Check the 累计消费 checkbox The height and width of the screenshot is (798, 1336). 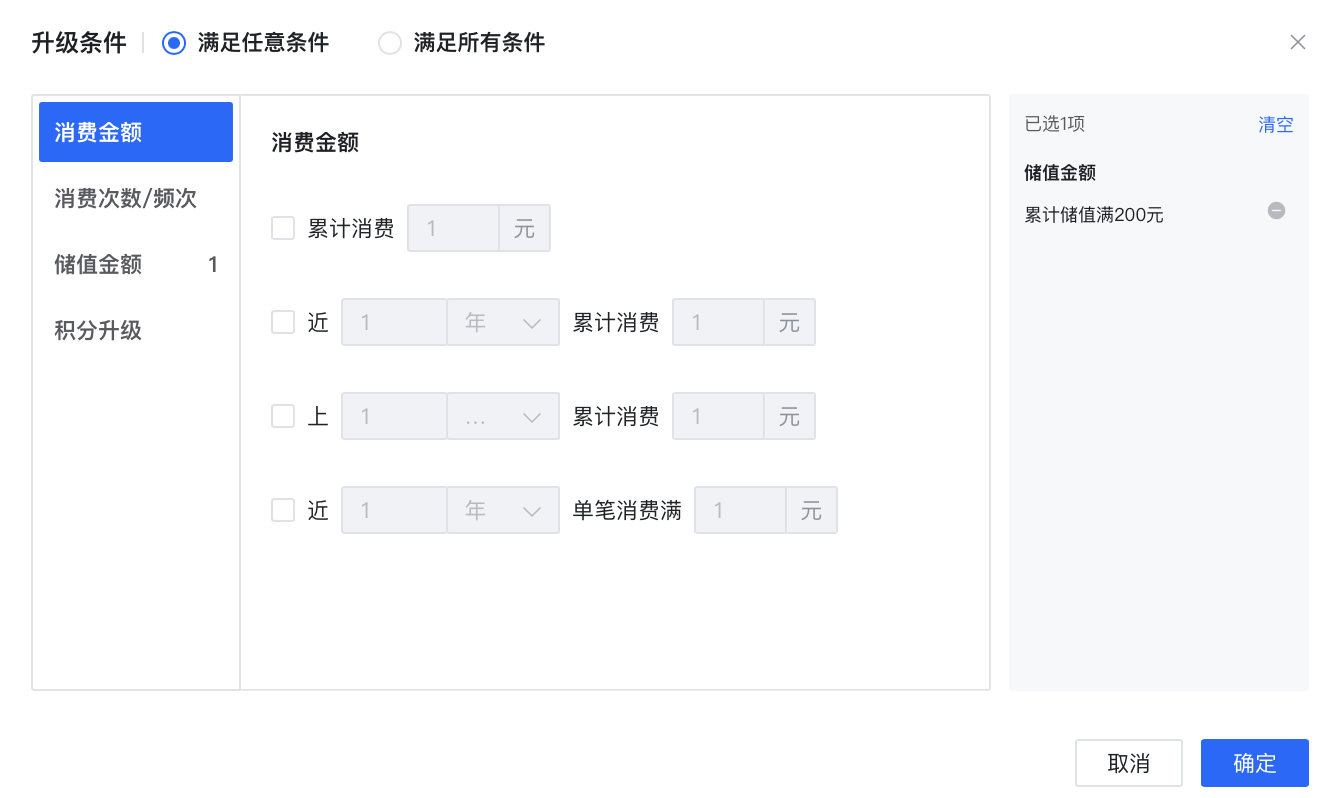pyautogui.click(x=283, y=228)
